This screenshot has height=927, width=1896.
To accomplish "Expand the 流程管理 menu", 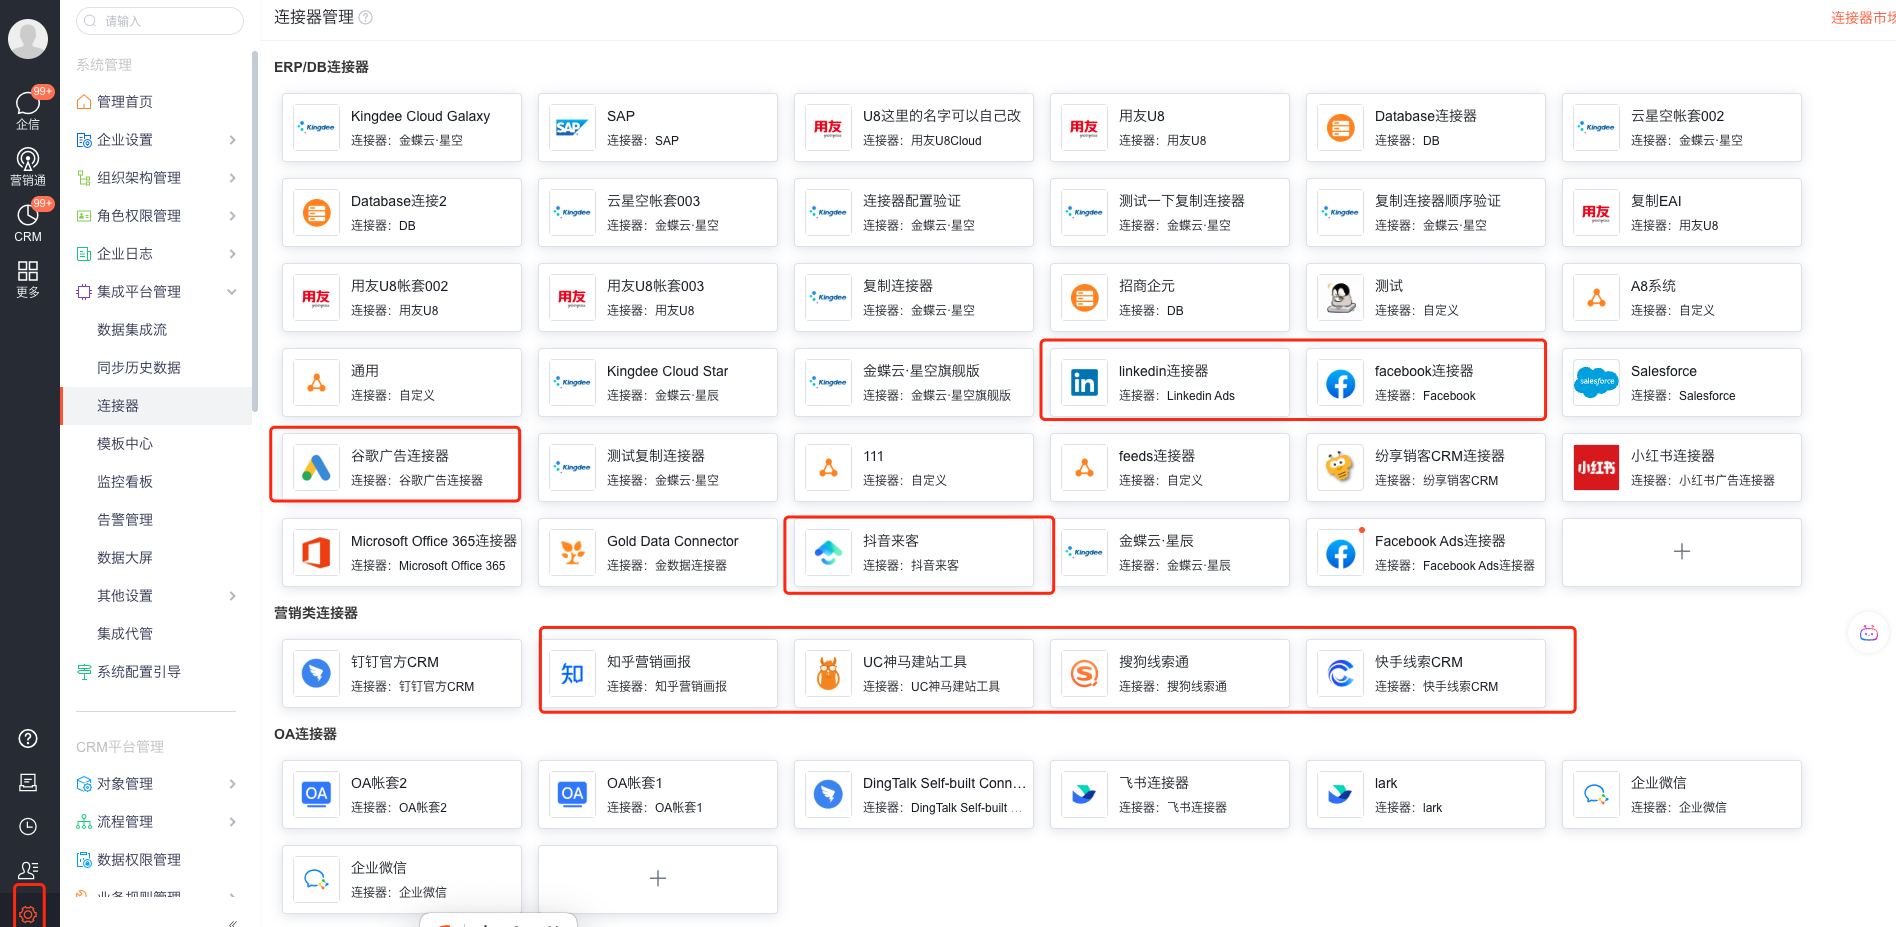I will point(232,822).
